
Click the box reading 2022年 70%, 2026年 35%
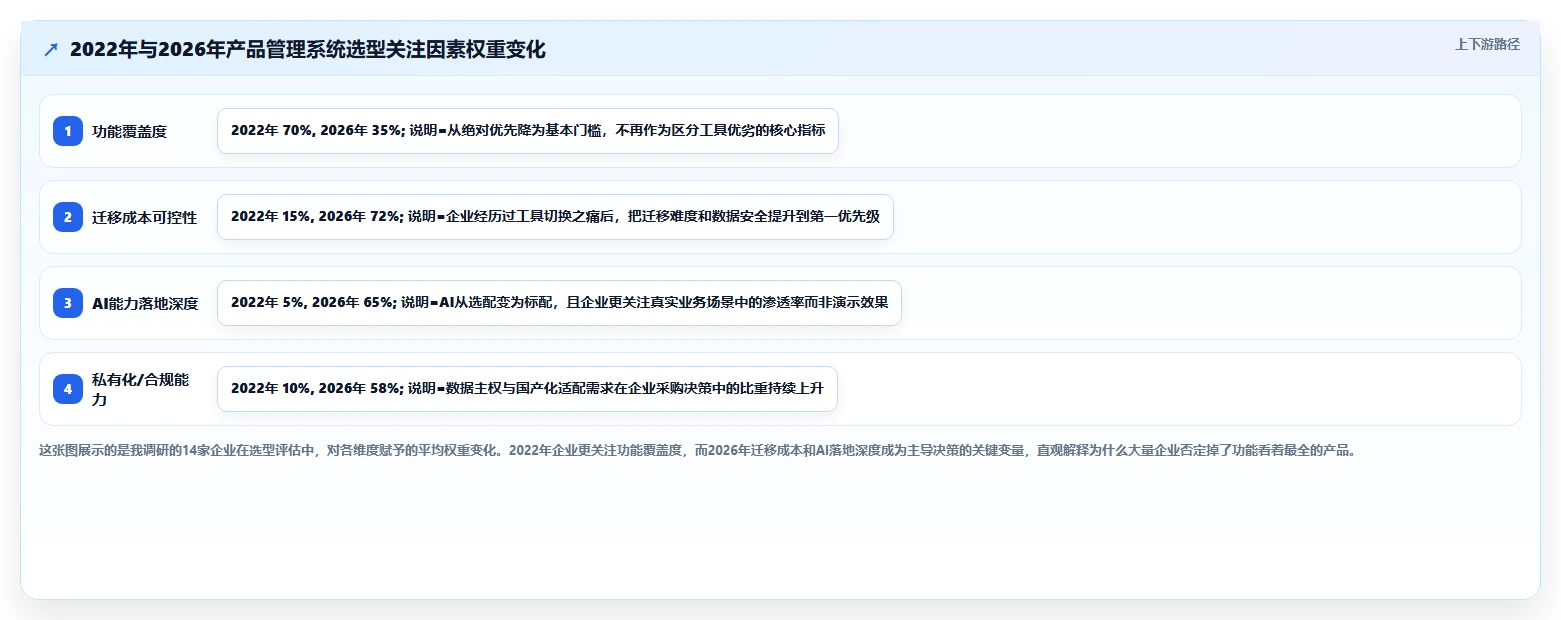(x=528, y=131)
